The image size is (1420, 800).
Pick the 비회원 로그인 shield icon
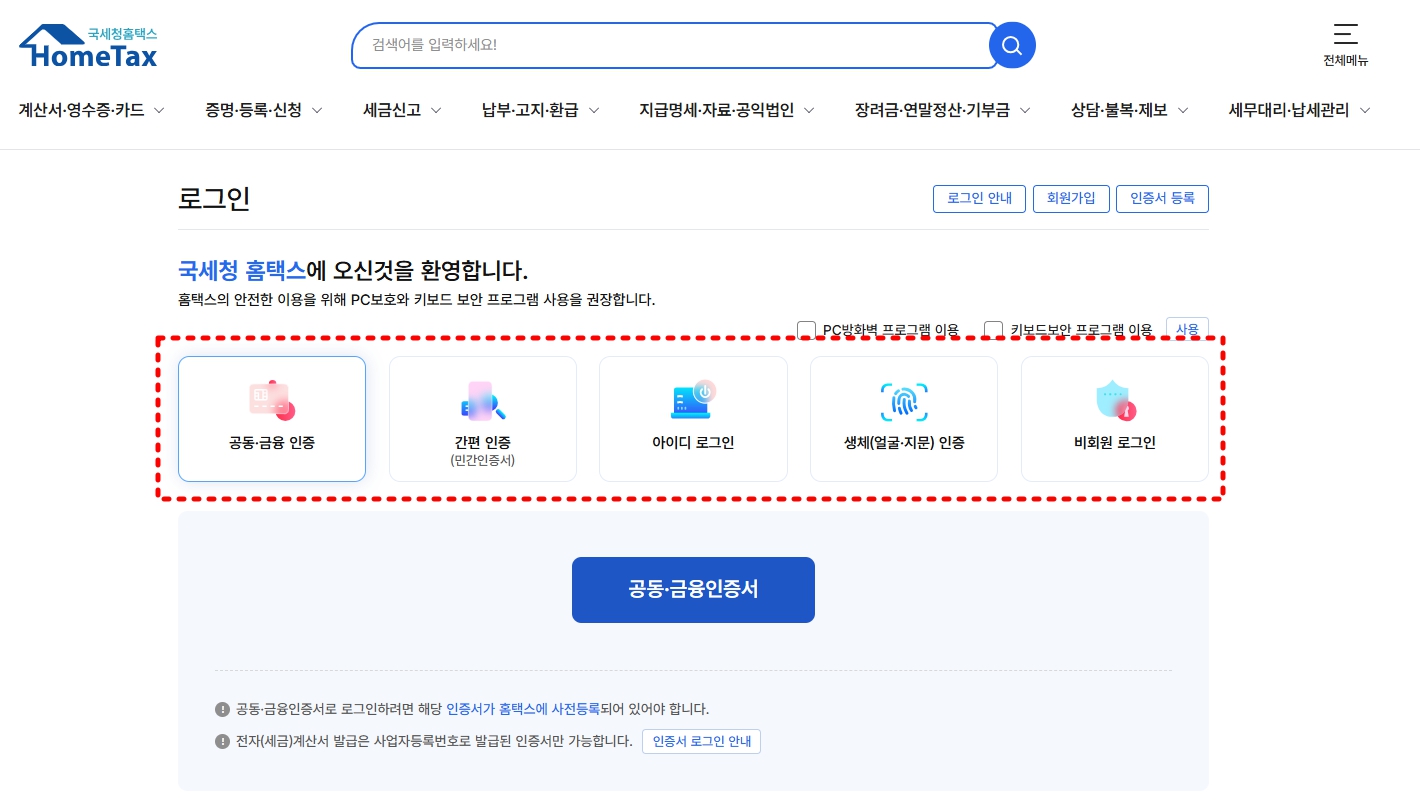(x=1115, y=401)
